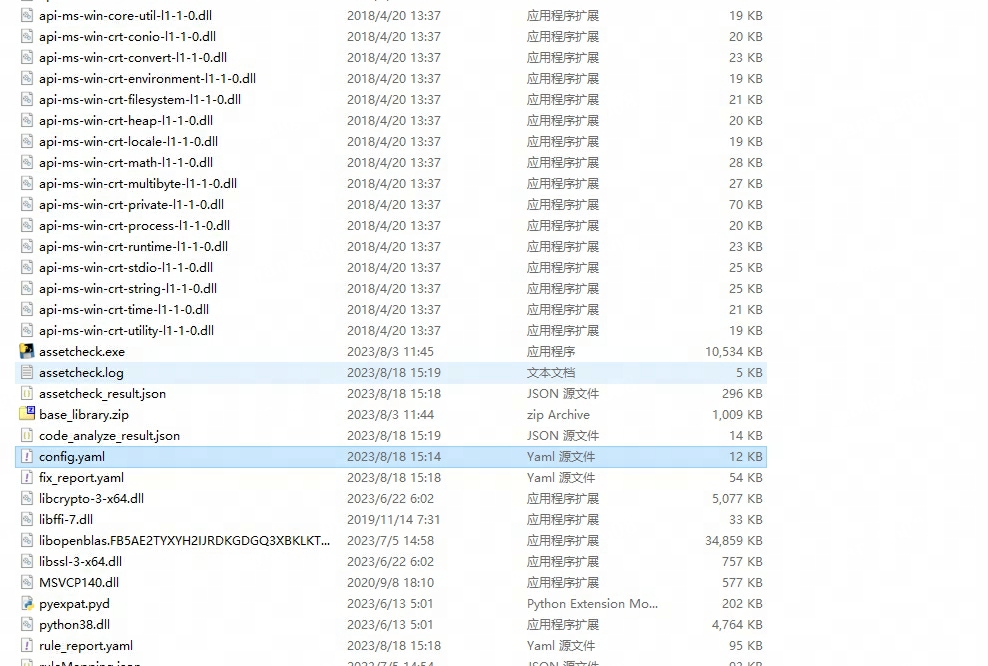
Task: Click the python38.dll file icon
Action: 27,624
